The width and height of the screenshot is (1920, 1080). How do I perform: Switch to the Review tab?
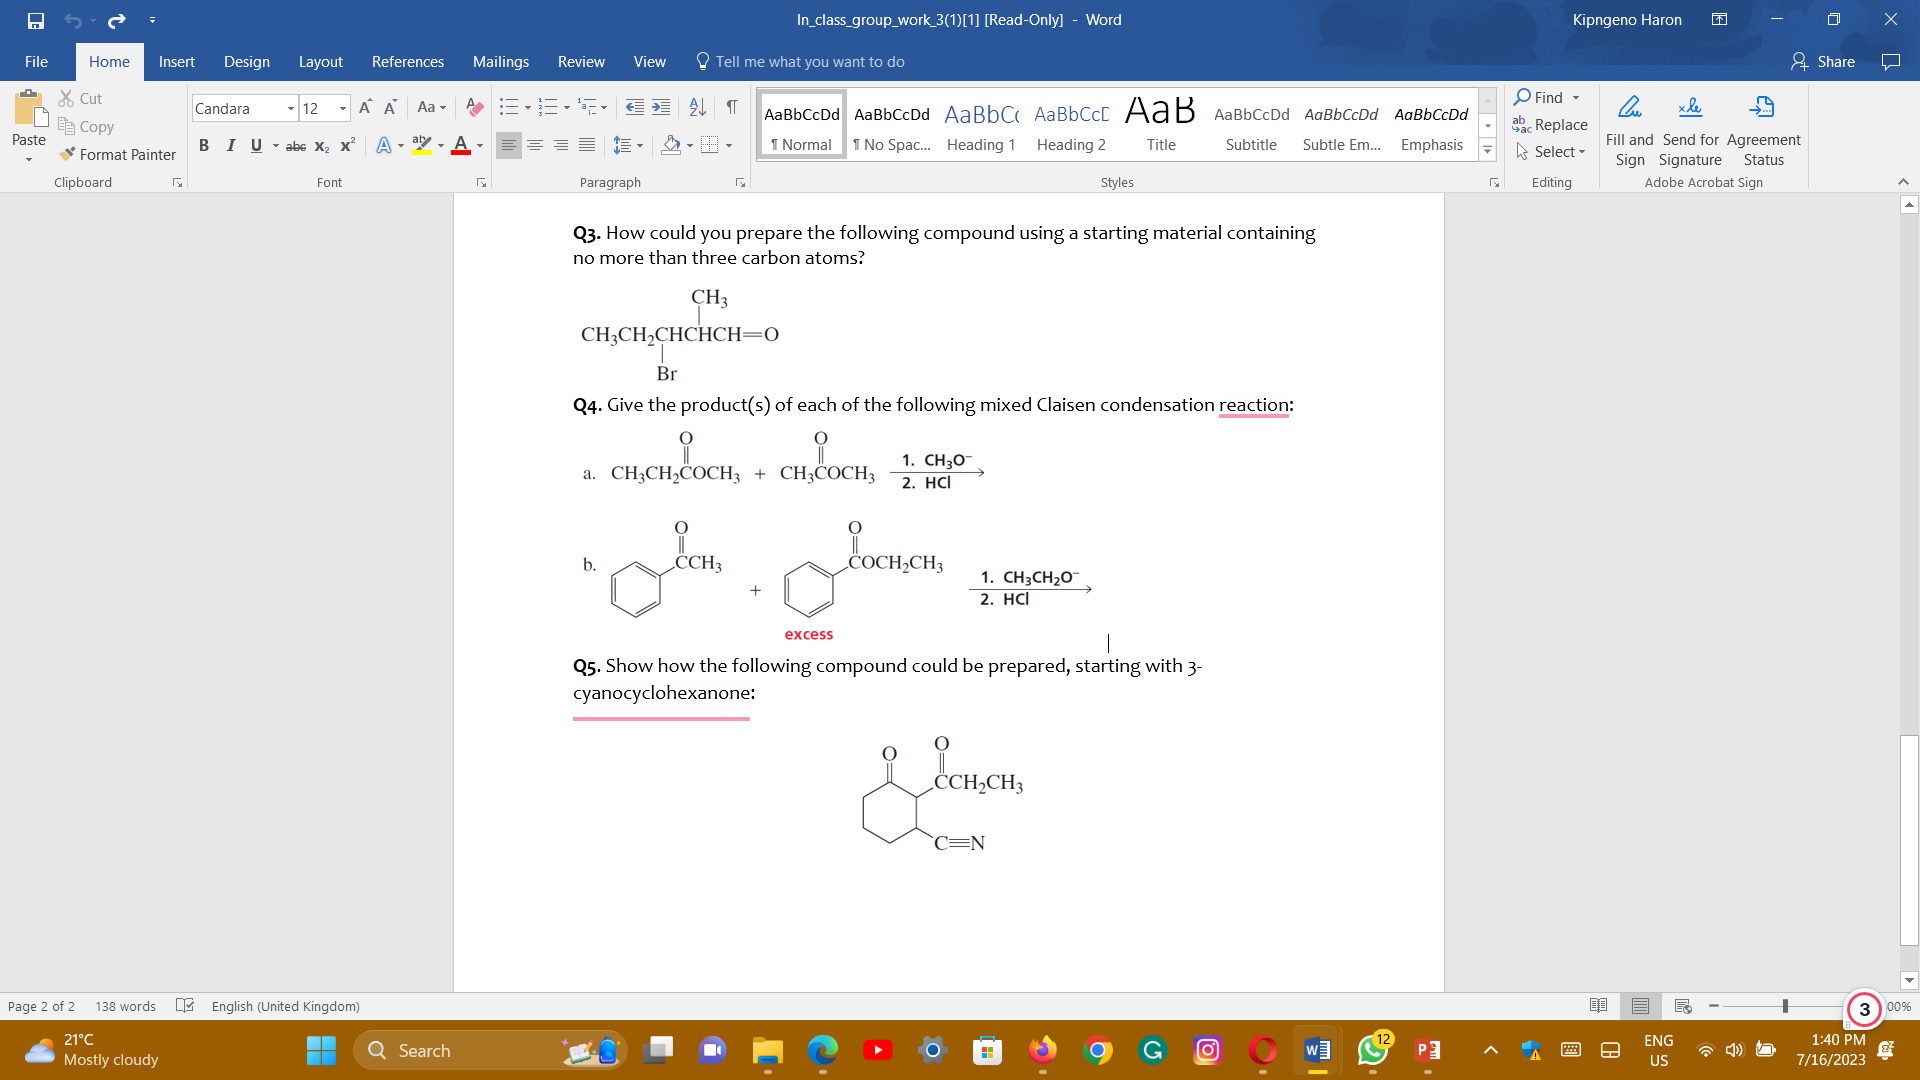[x=581, y=62]
